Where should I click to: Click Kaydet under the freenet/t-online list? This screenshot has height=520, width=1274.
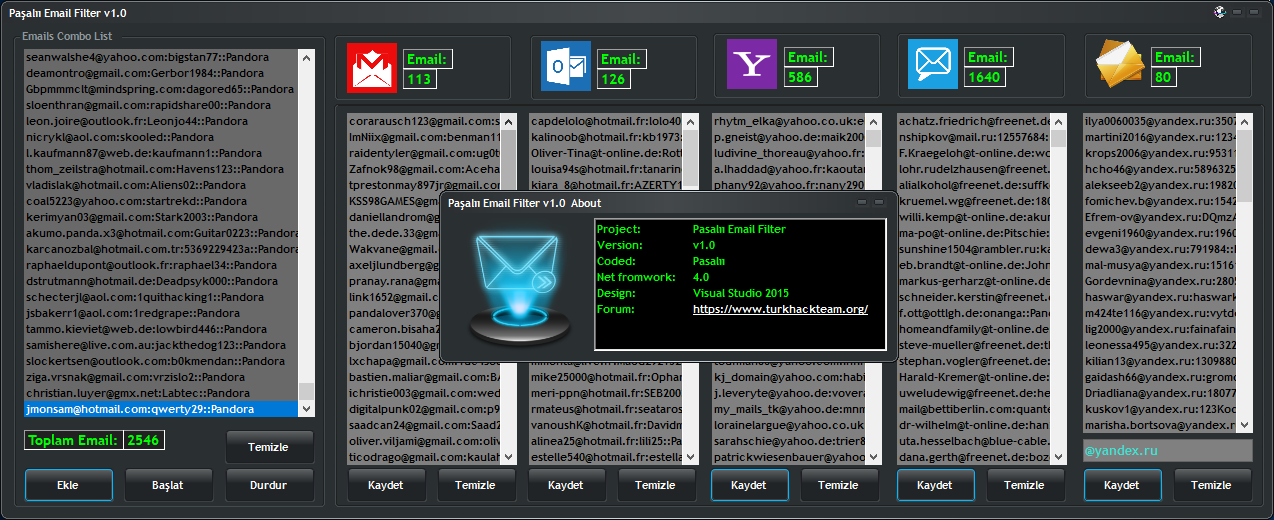point(935,485)
